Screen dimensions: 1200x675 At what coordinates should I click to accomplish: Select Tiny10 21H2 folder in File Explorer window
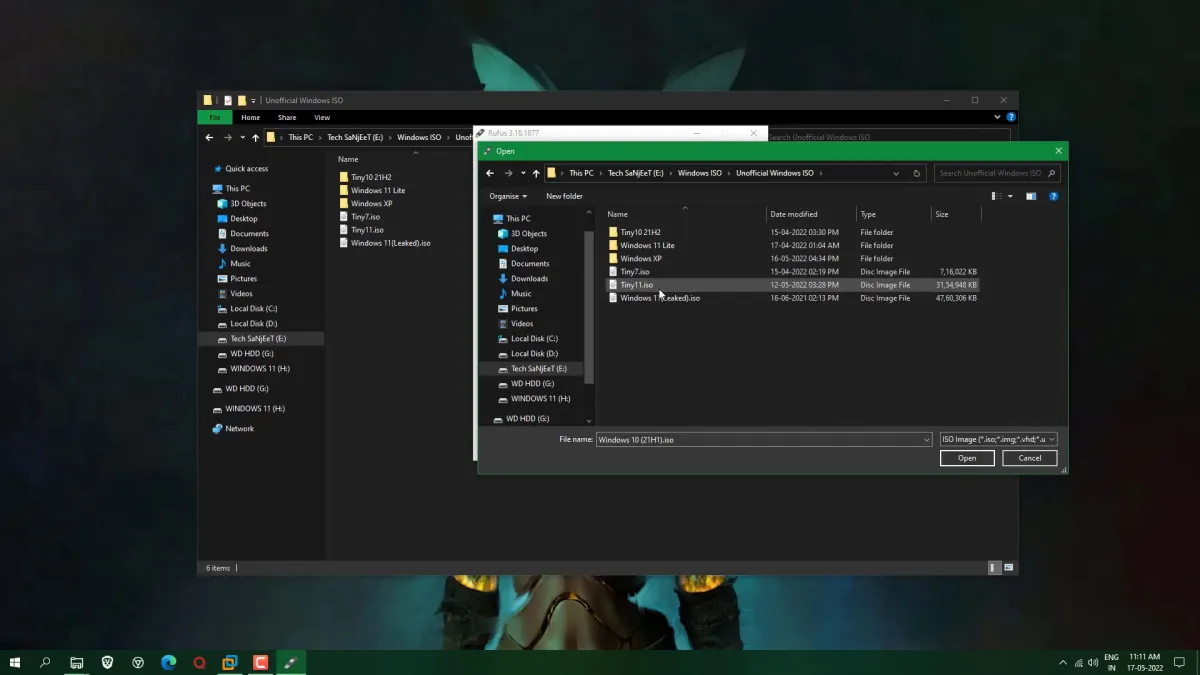370,177
